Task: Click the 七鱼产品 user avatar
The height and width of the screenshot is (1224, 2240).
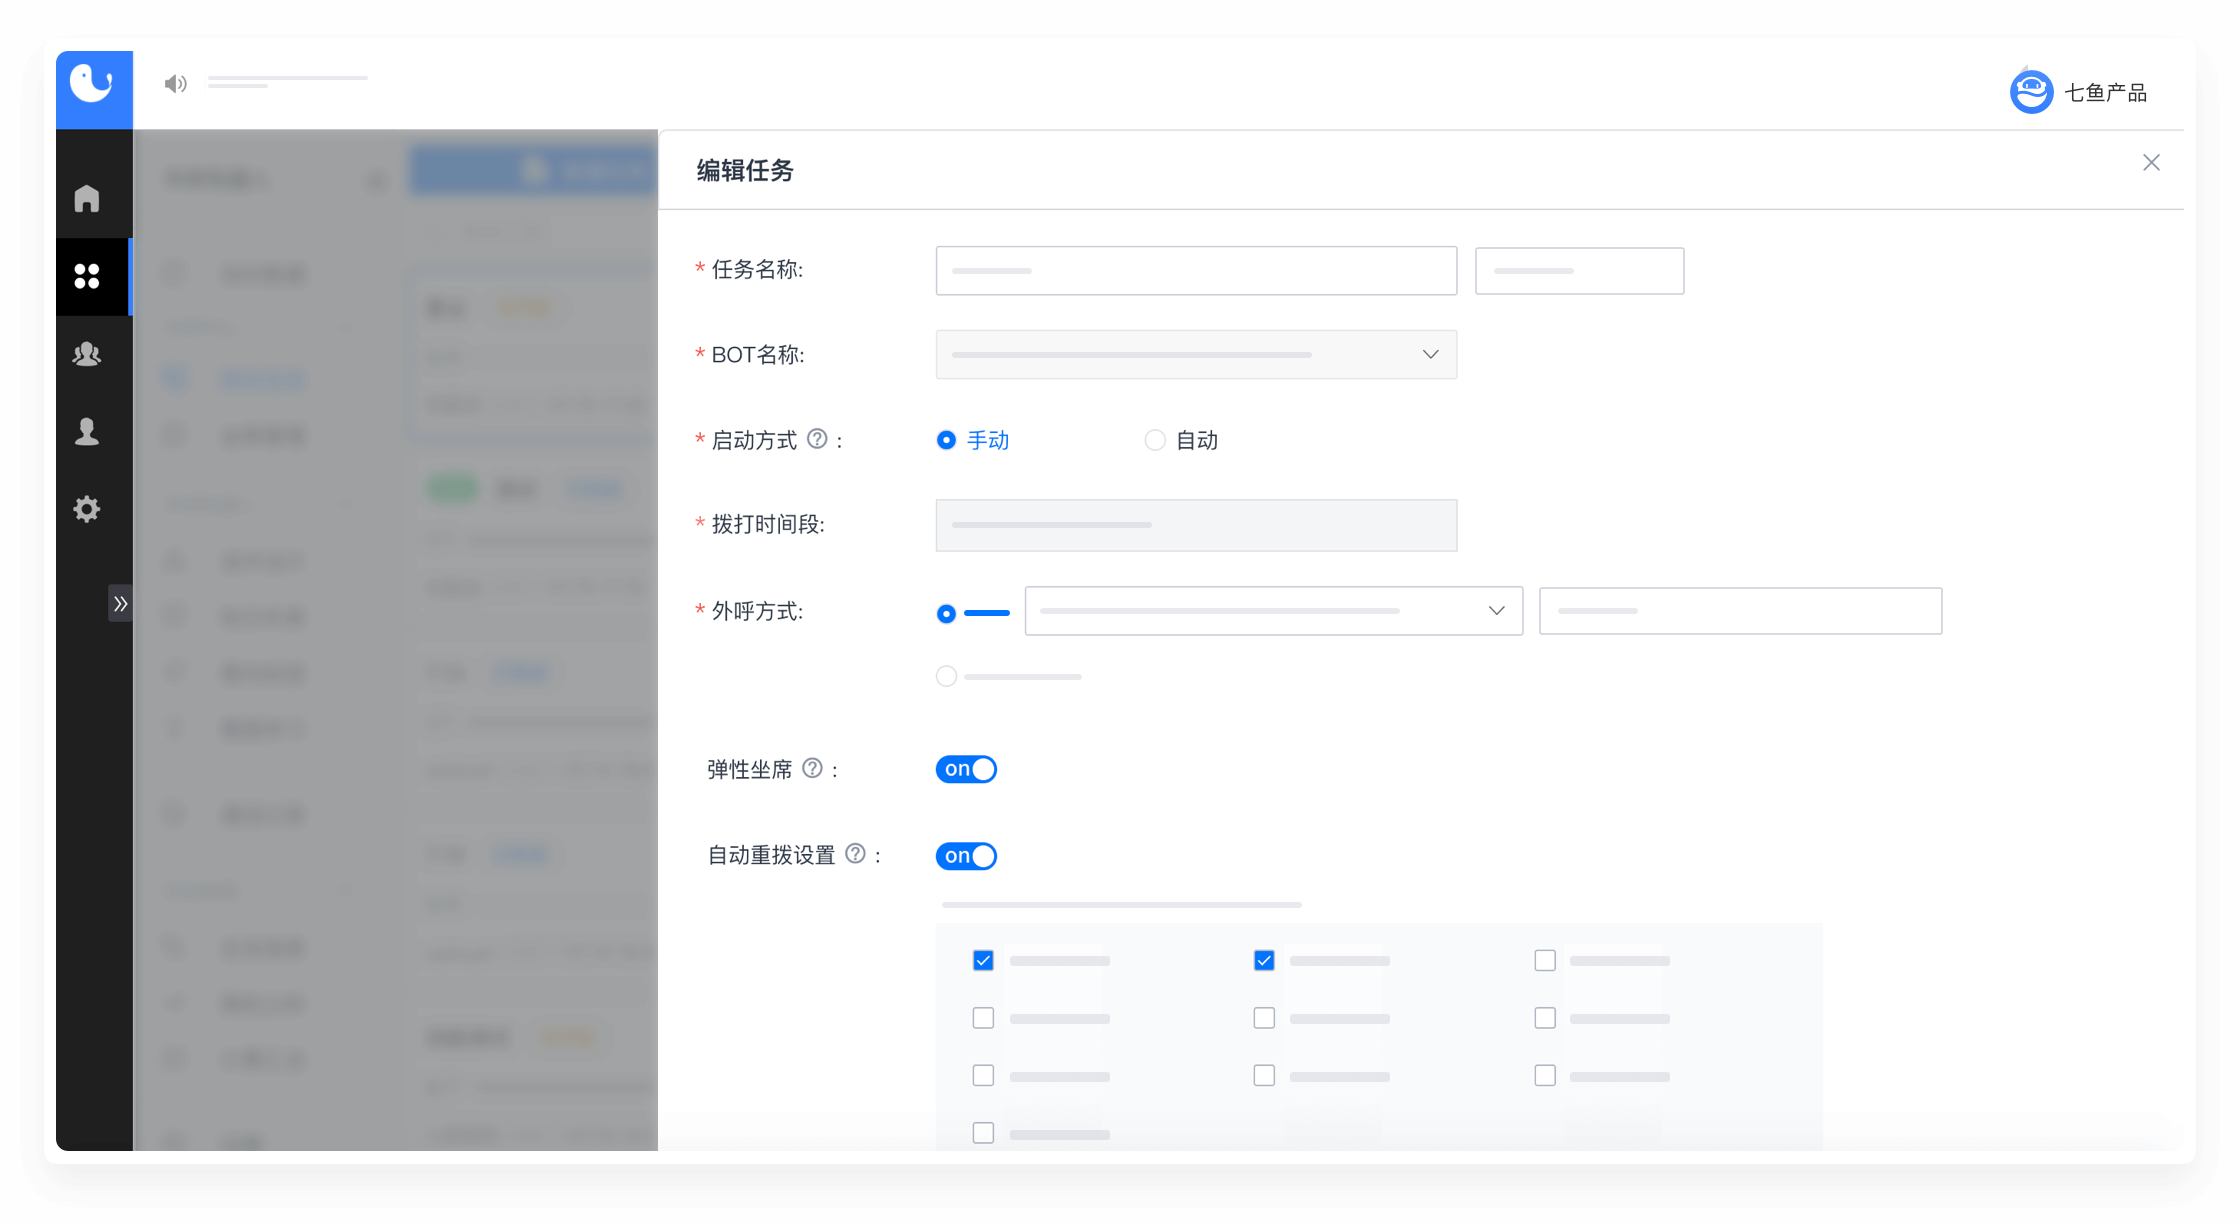Action: click(2031, 92)
